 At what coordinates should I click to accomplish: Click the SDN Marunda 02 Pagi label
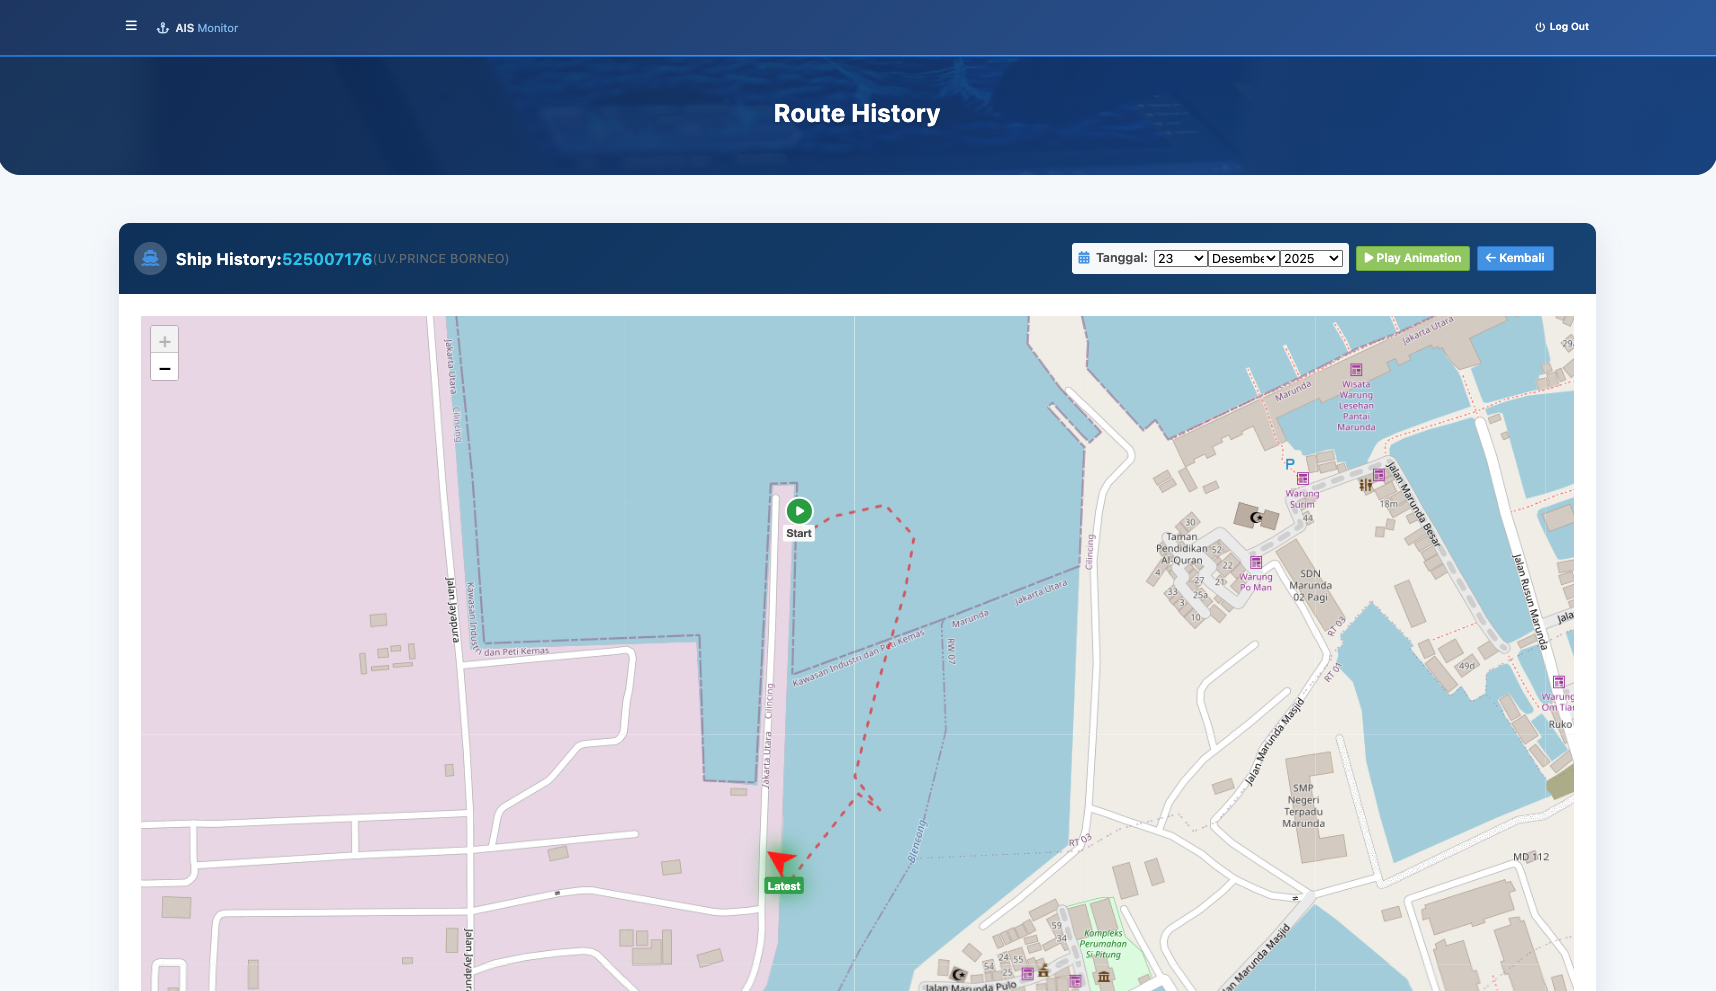[x=1310, y=586]
